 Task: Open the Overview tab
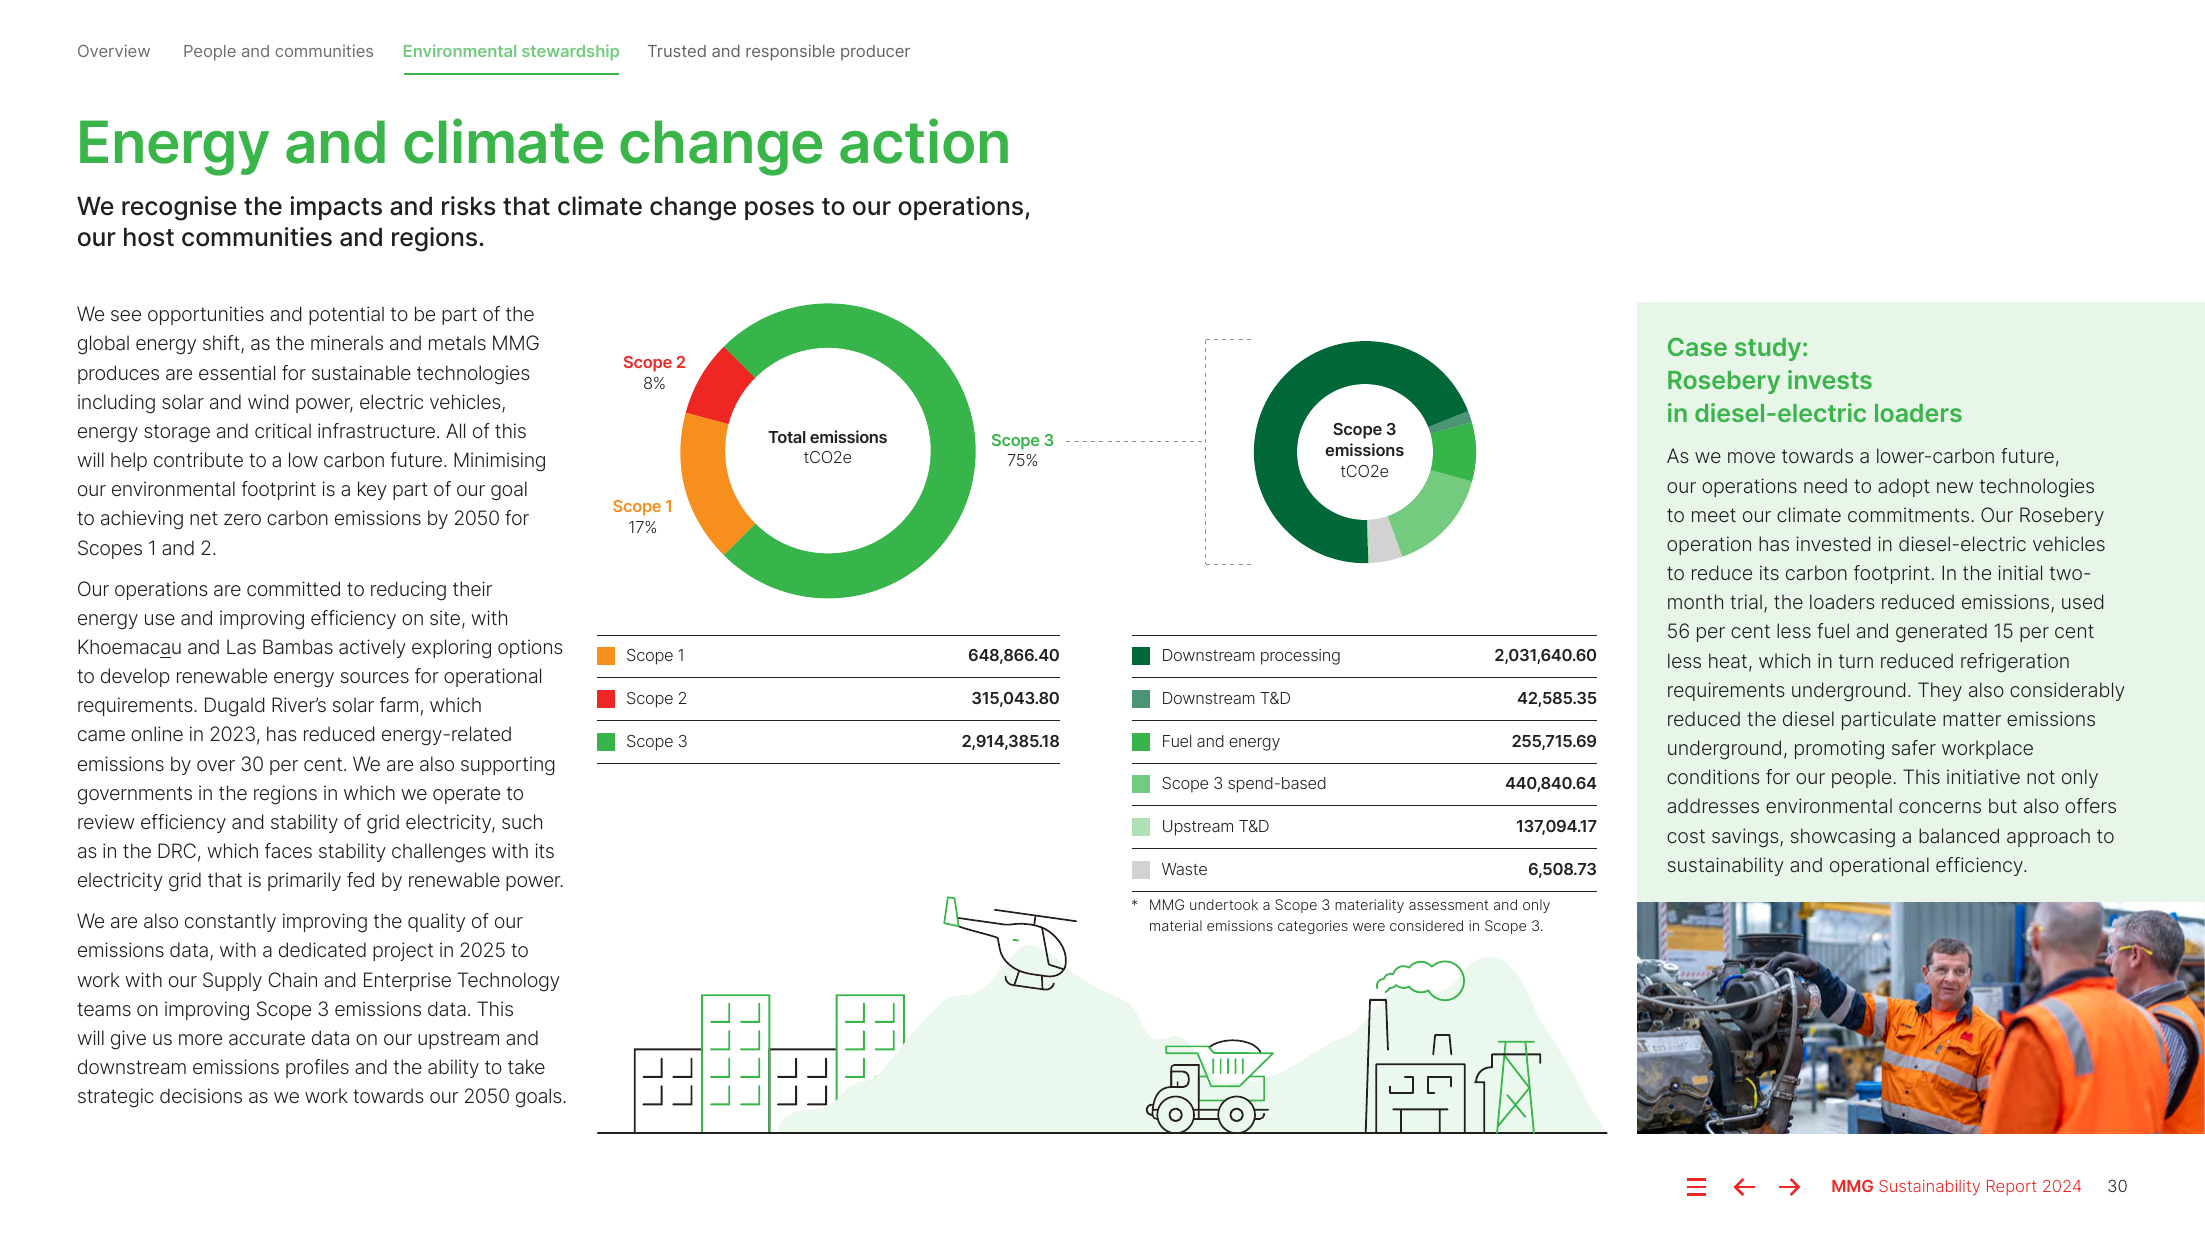click(x=114, y=51)
